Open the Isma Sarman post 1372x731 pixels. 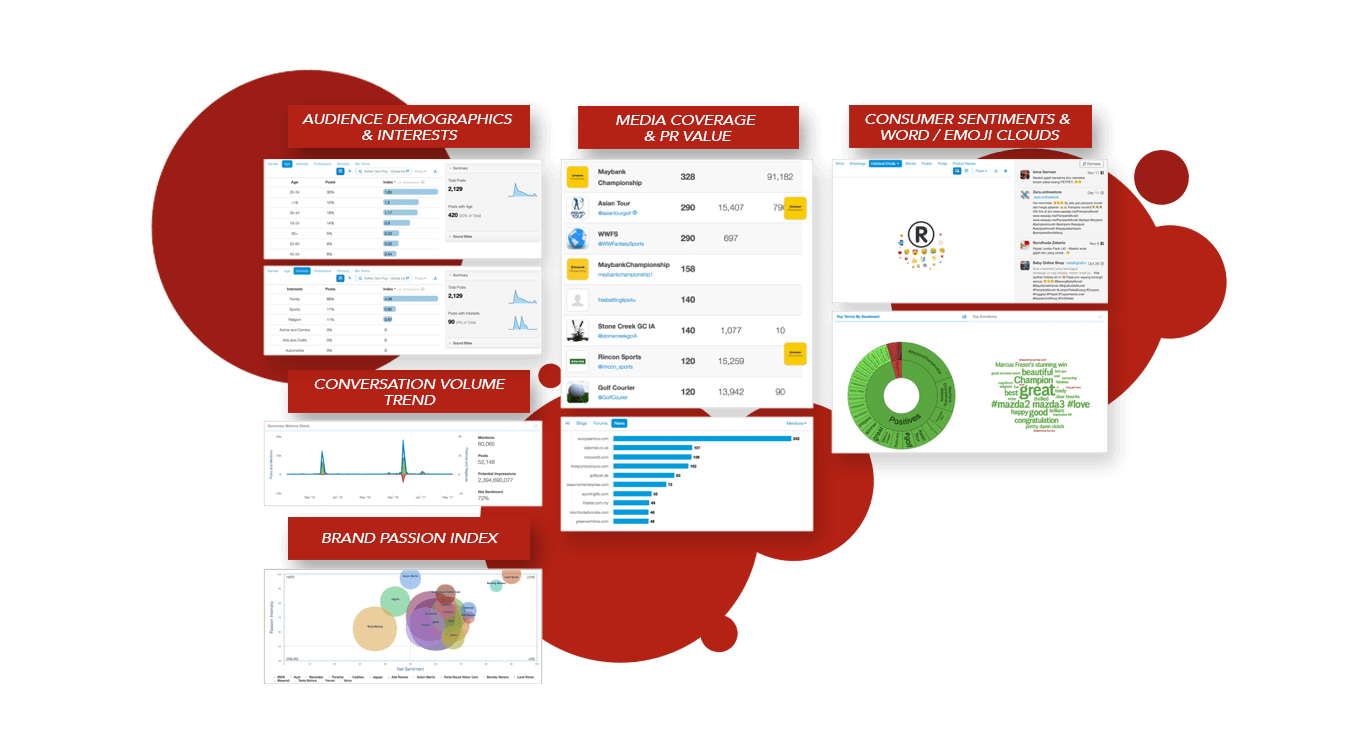pyautogui.click(x=1061, y=177)
